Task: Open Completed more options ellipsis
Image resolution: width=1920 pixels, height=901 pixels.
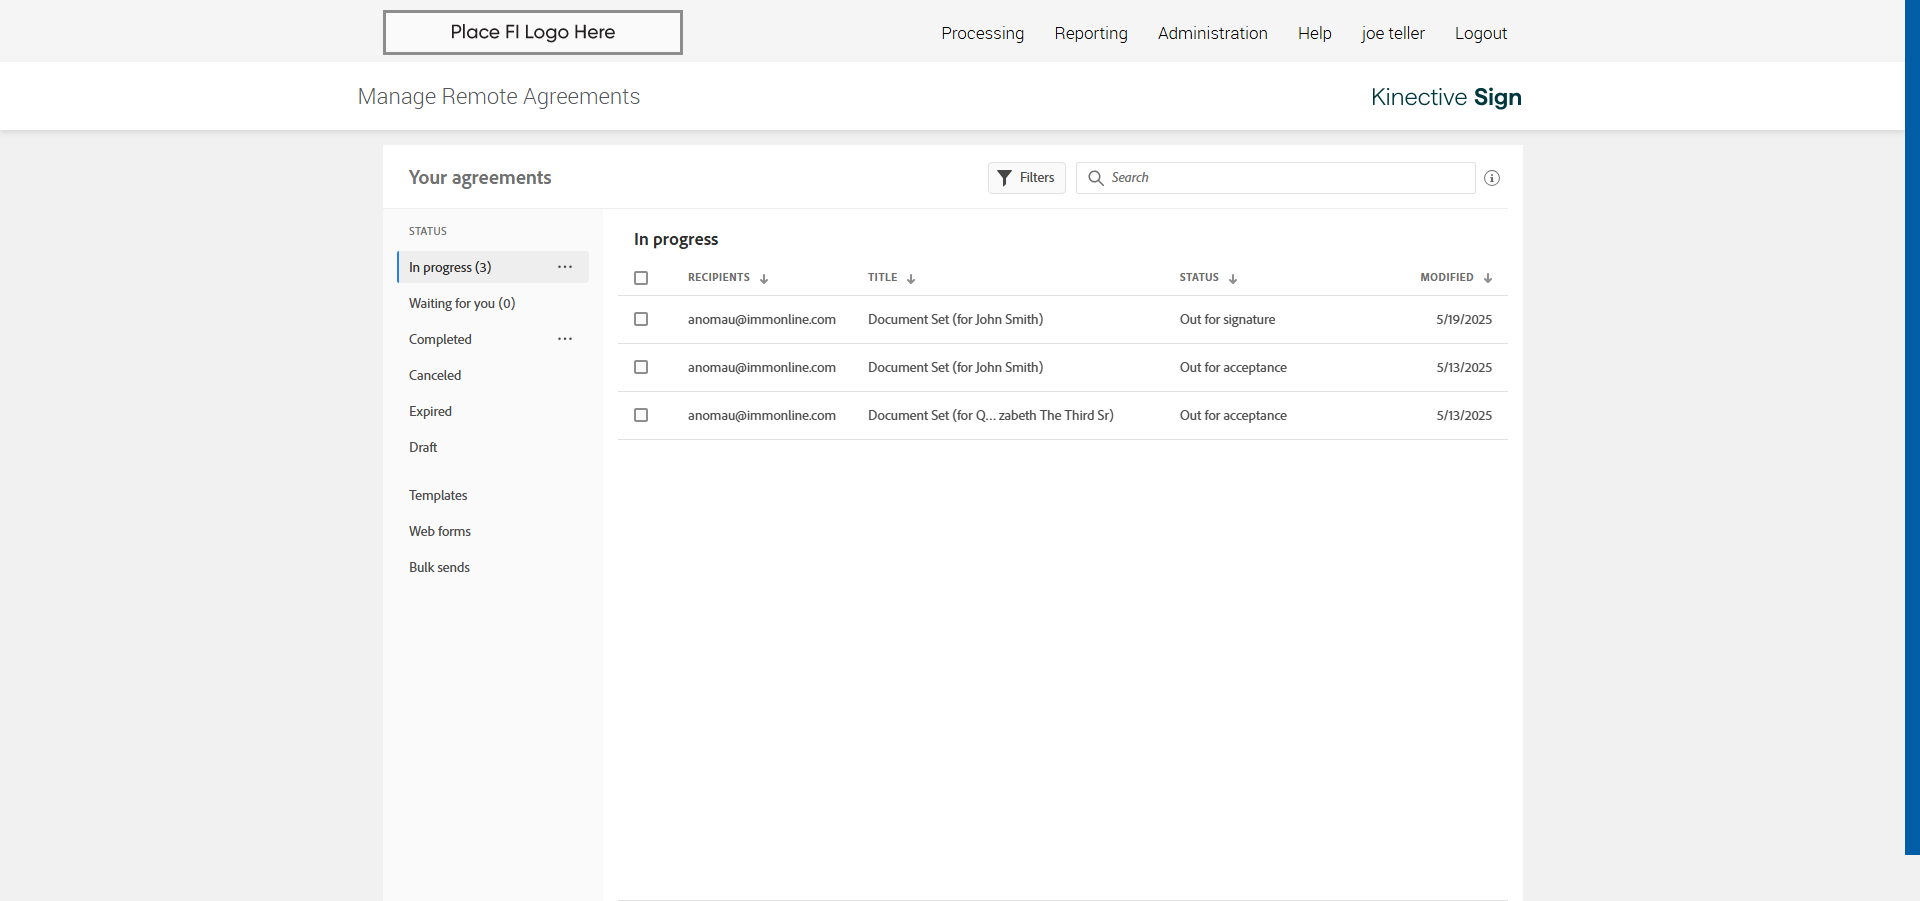Action: (x=565, y=339)
